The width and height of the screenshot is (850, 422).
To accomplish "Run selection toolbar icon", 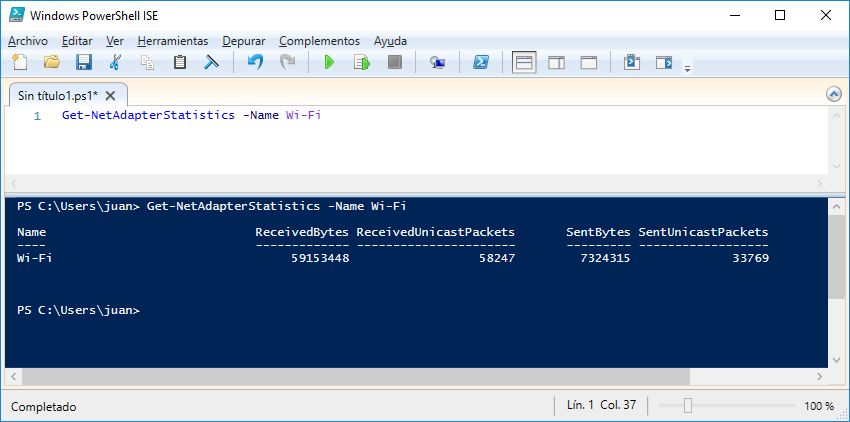I will tap(362, 62).
